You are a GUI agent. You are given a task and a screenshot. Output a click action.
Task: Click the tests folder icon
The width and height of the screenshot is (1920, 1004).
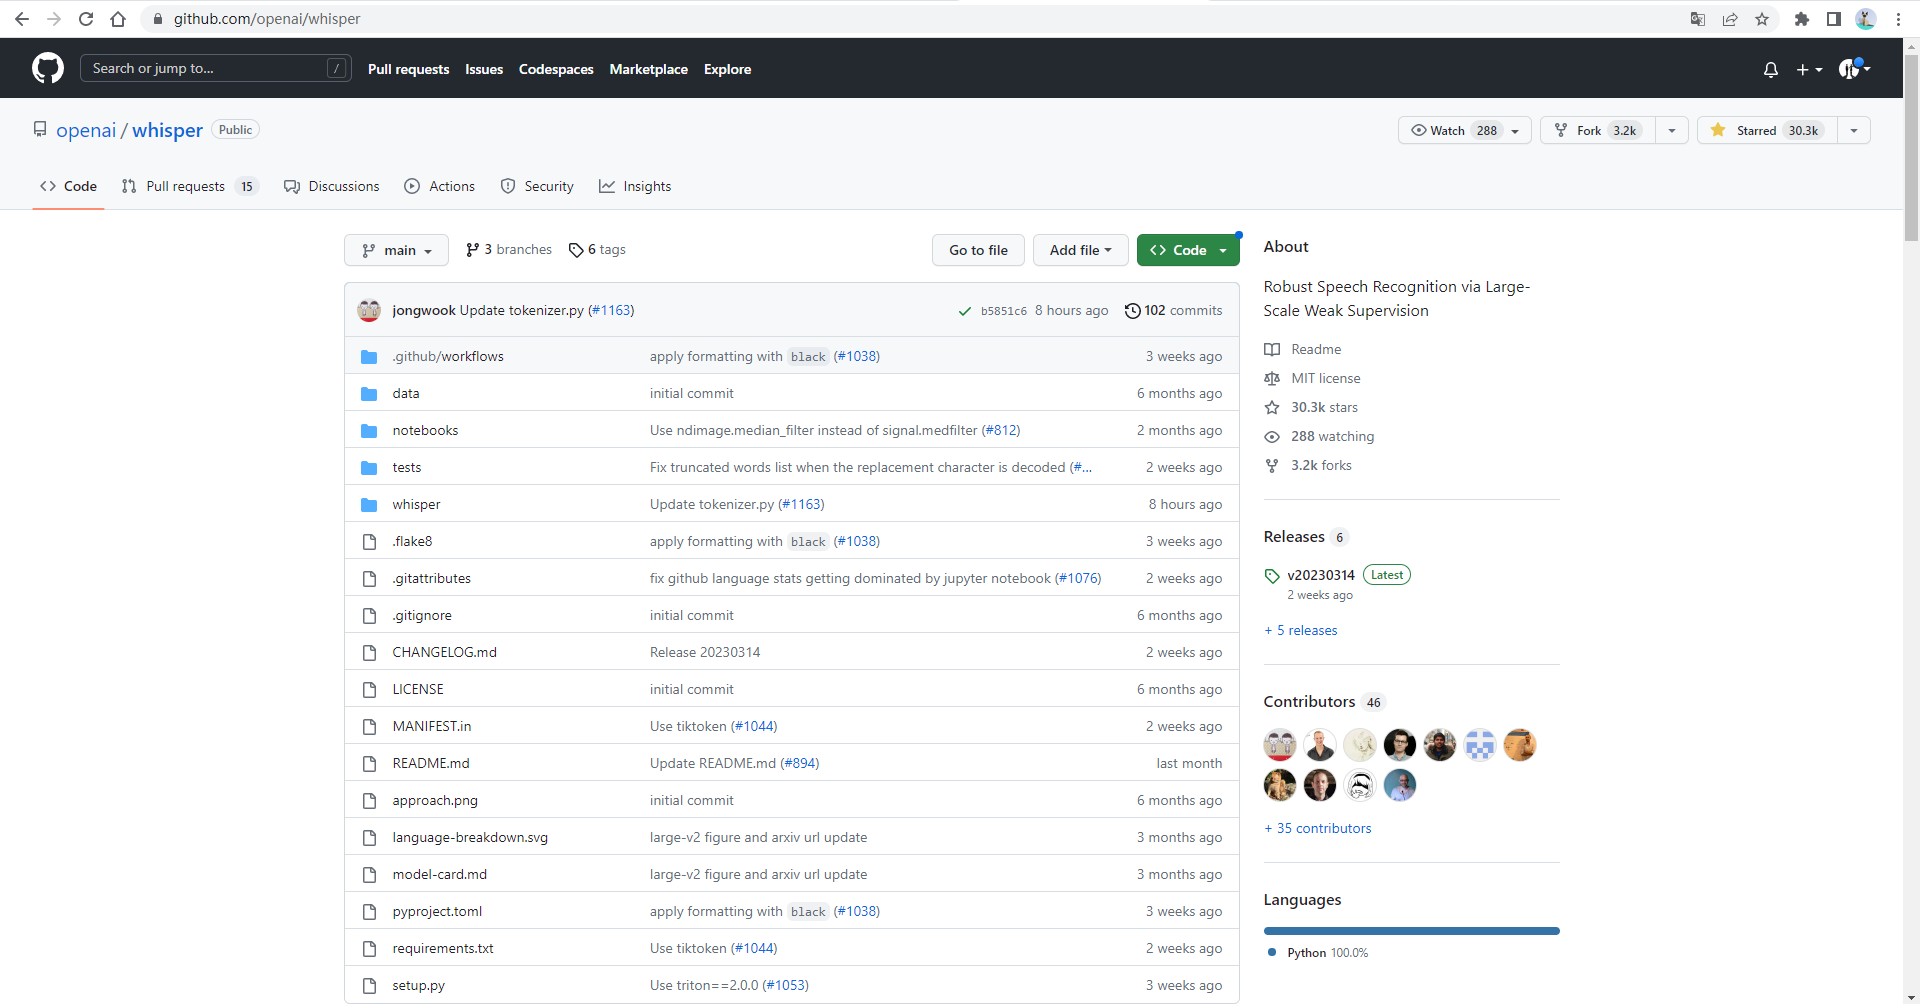369,468
